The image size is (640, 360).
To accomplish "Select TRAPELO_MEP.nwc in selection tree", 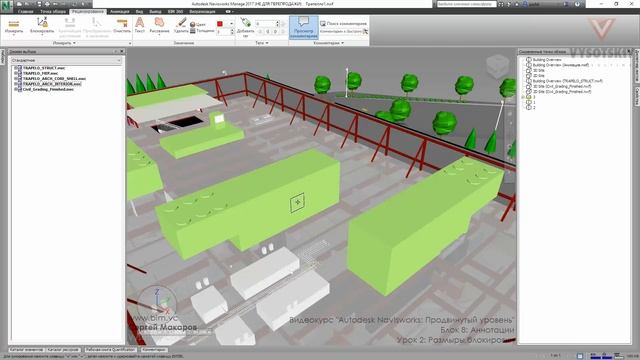I will coord(40,73).
